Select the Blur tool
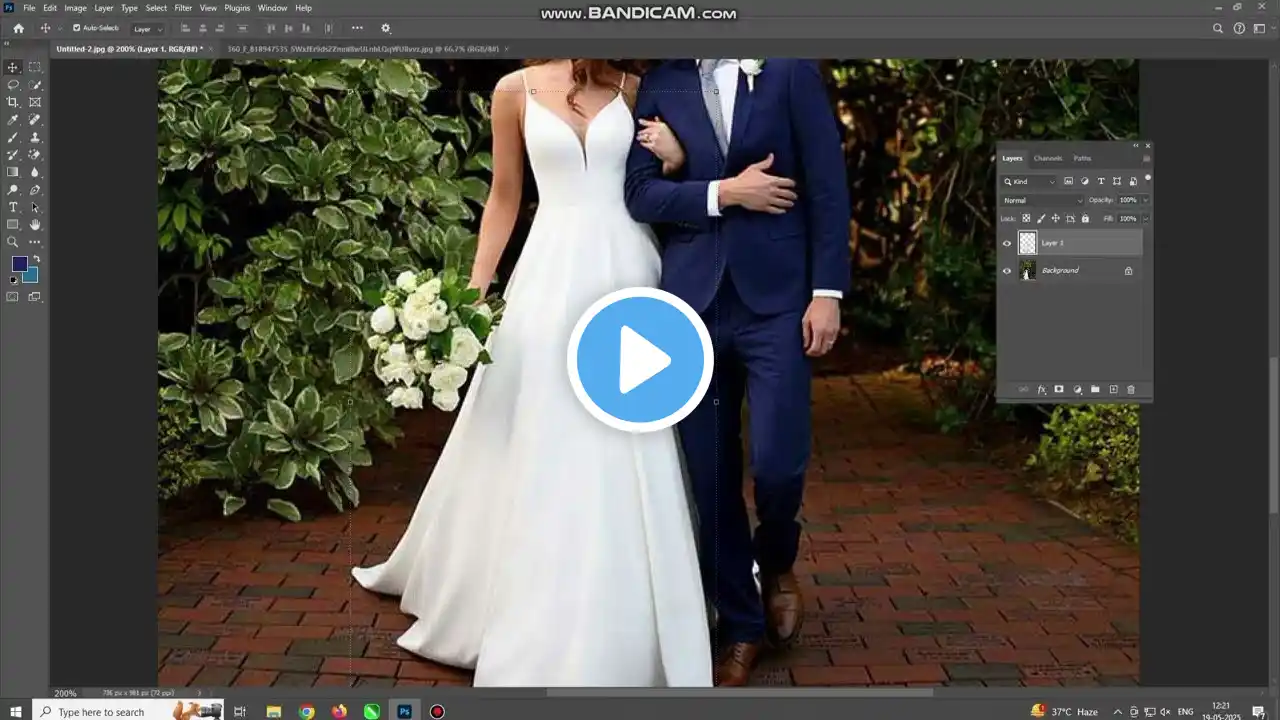Viewport: 1280px width, 720px height. tap(35, 172)
